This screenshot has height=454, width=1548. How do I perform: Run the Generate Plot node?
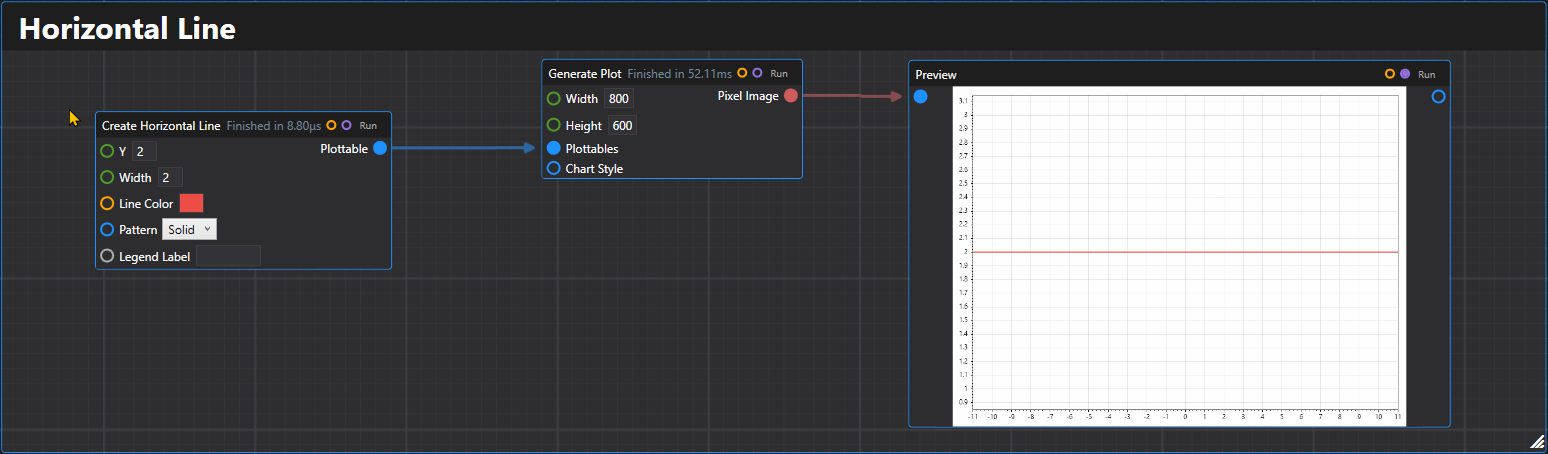[x=779, y=73]
